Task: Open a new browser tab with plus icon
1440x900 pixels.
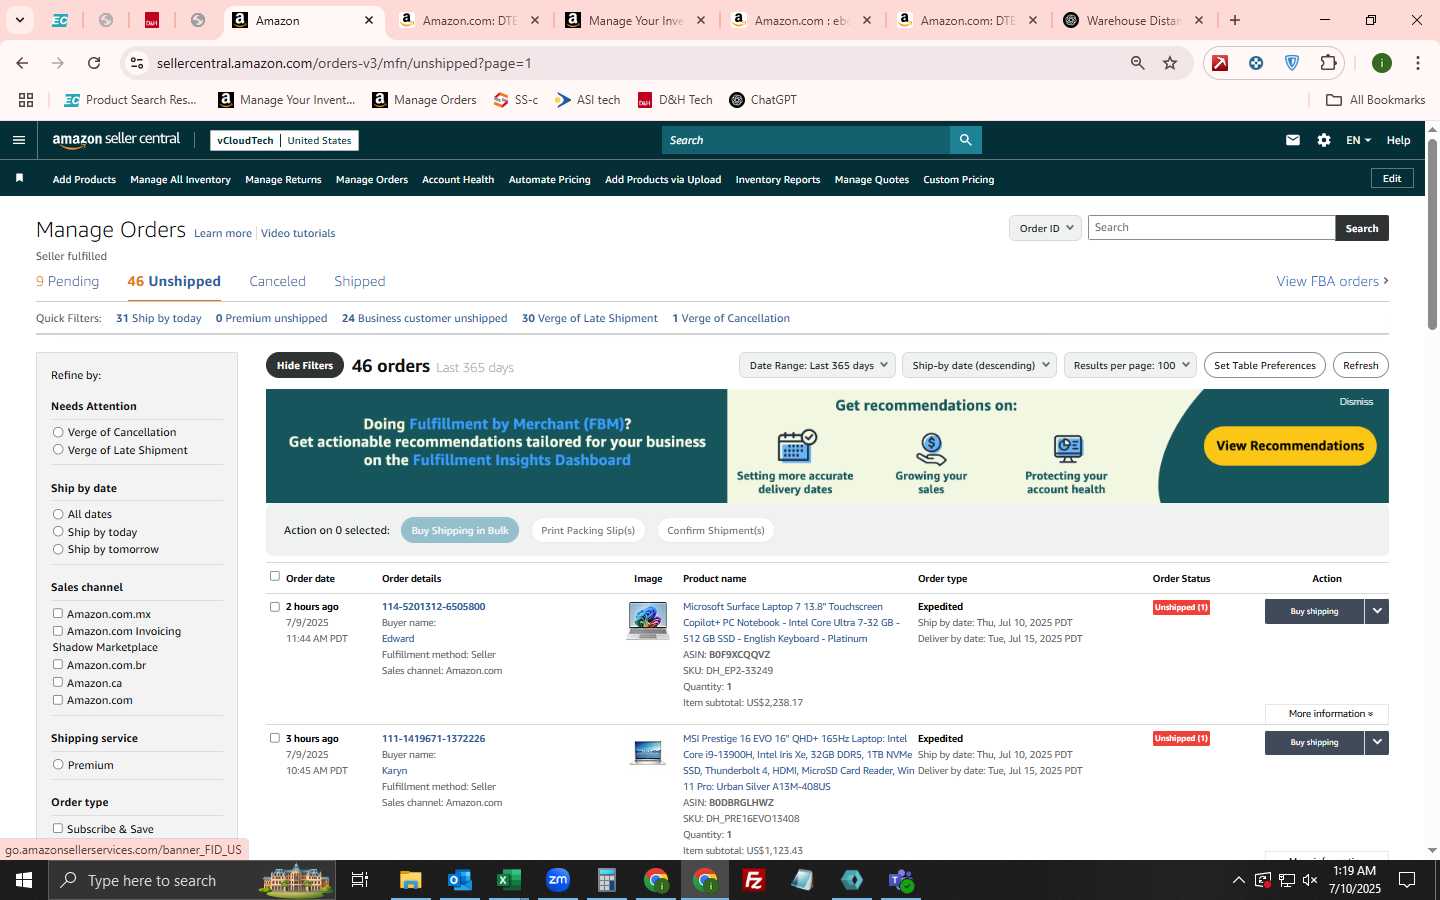Action: 1235,20
